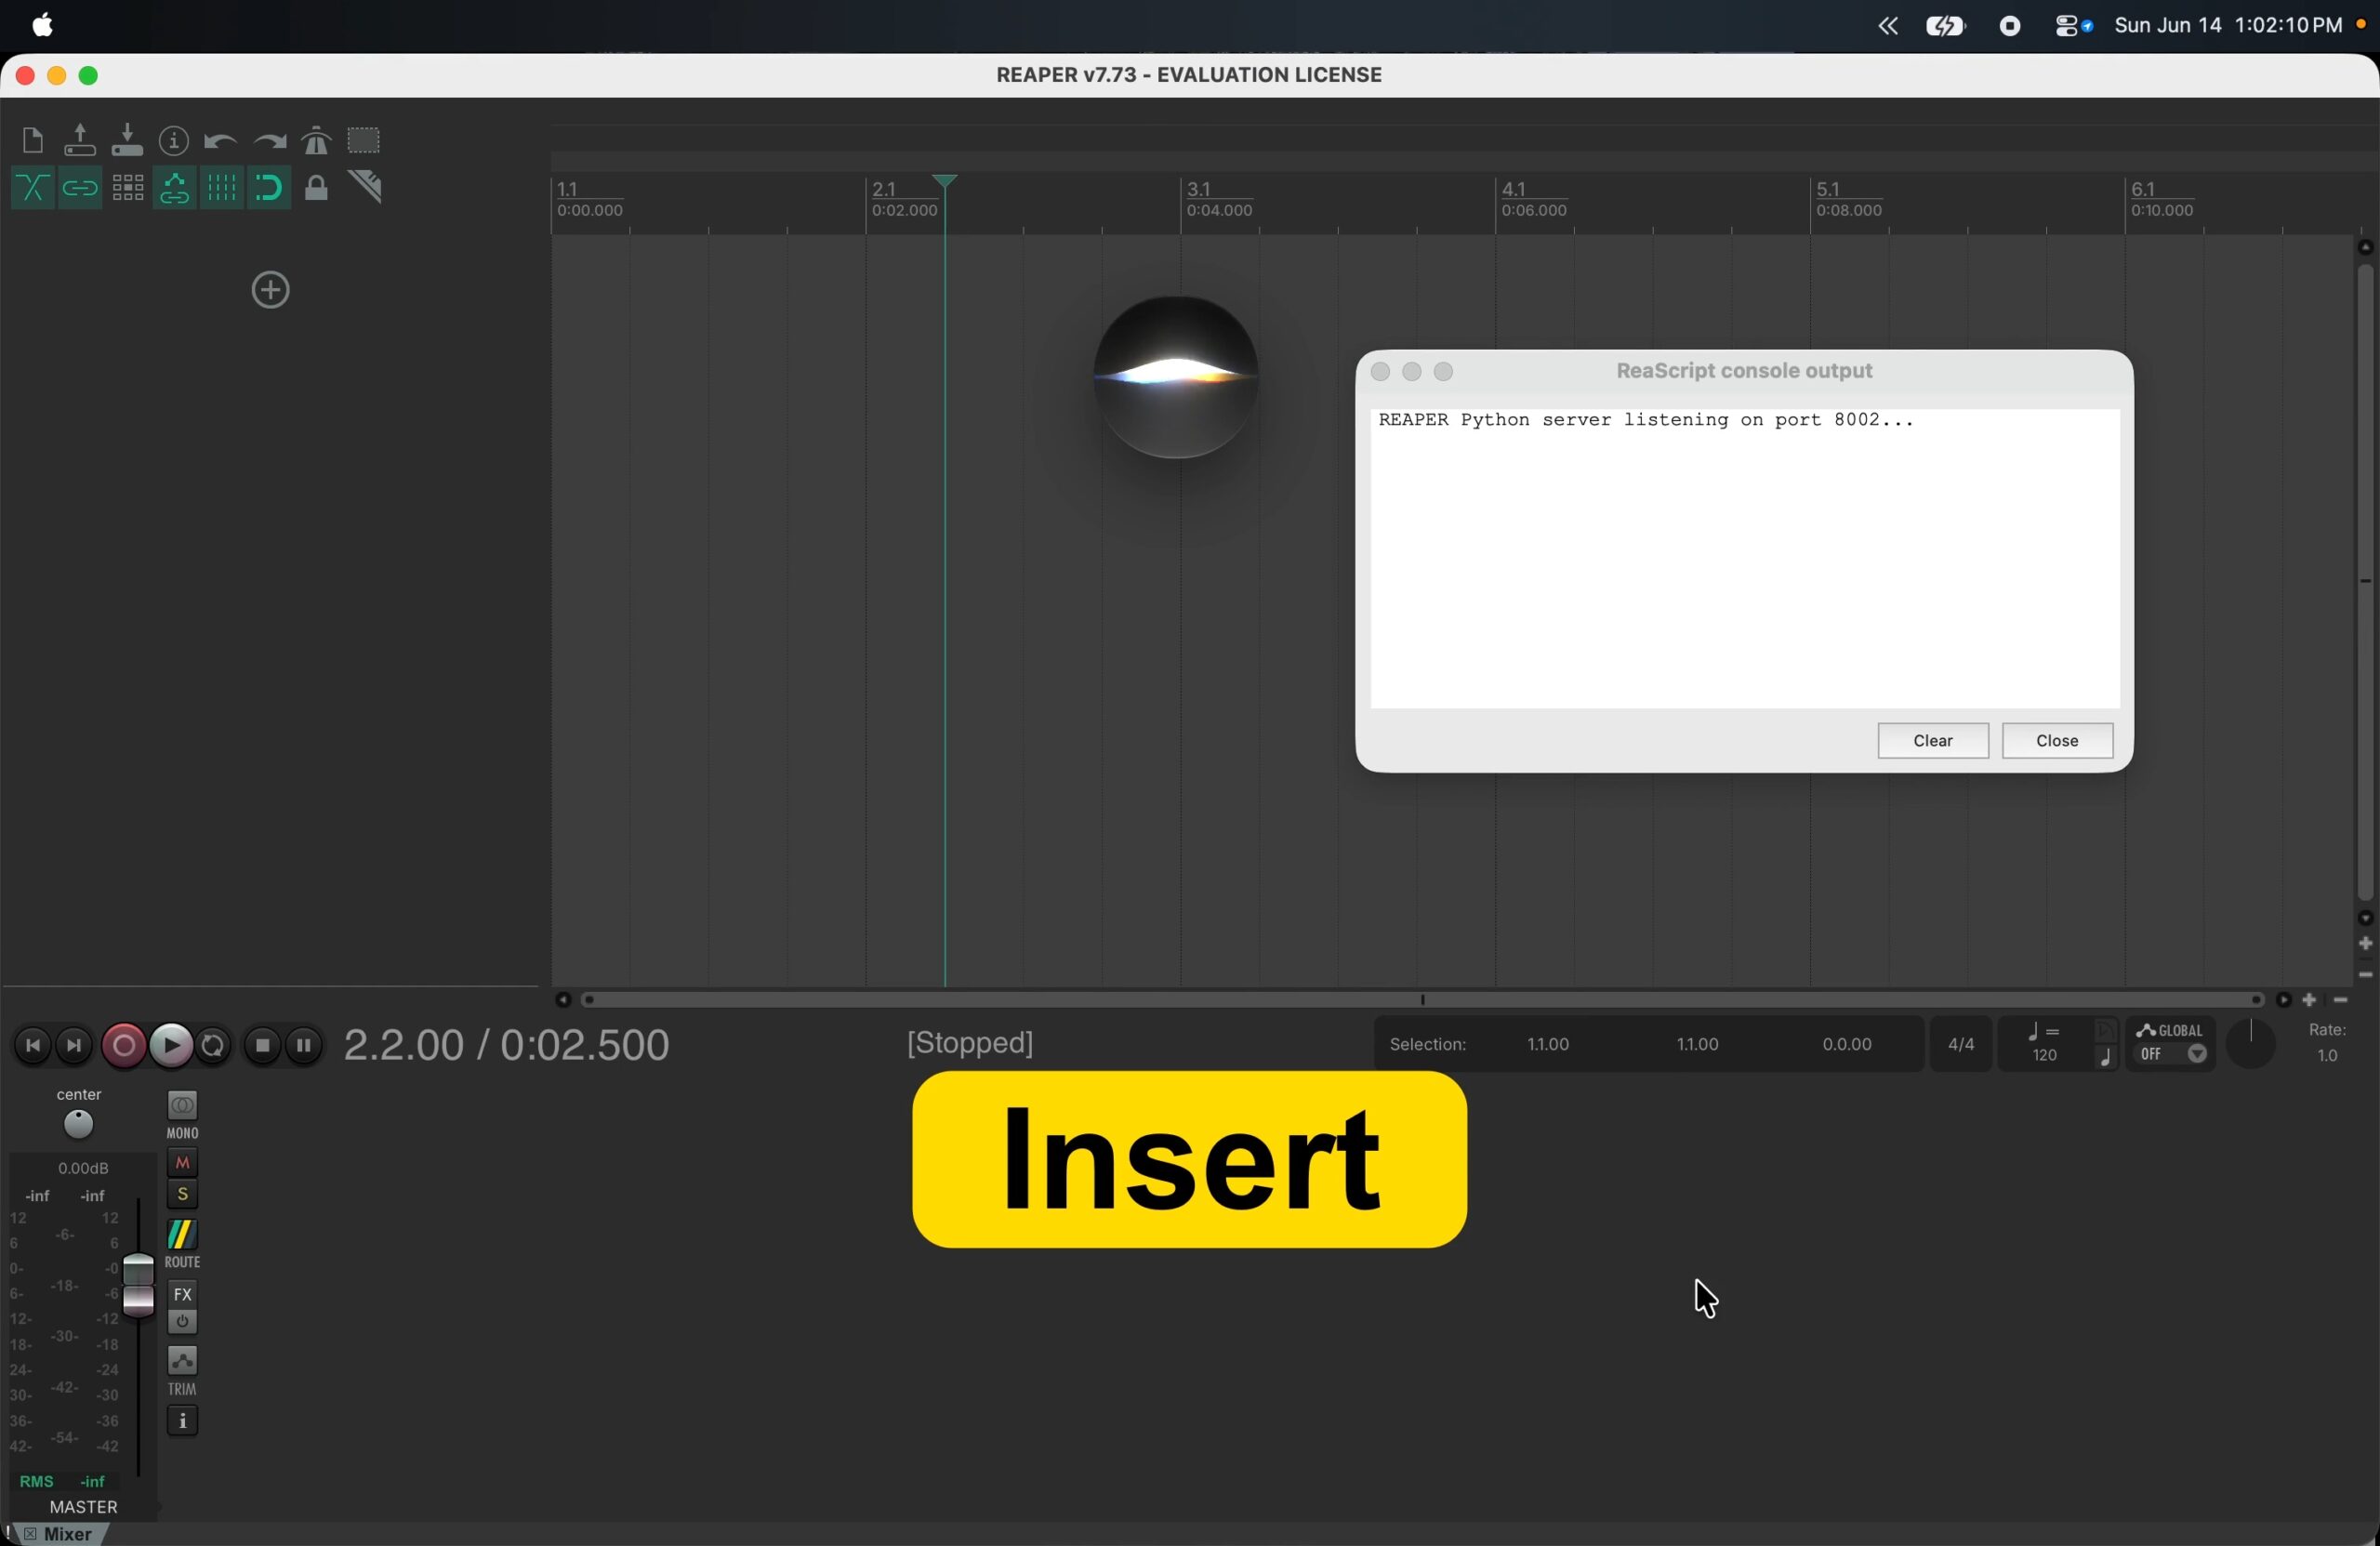This screenshot has height=1546, width=2380.
Task: Click the selection start 1.11.00 field
Action: (1548, 1045)
